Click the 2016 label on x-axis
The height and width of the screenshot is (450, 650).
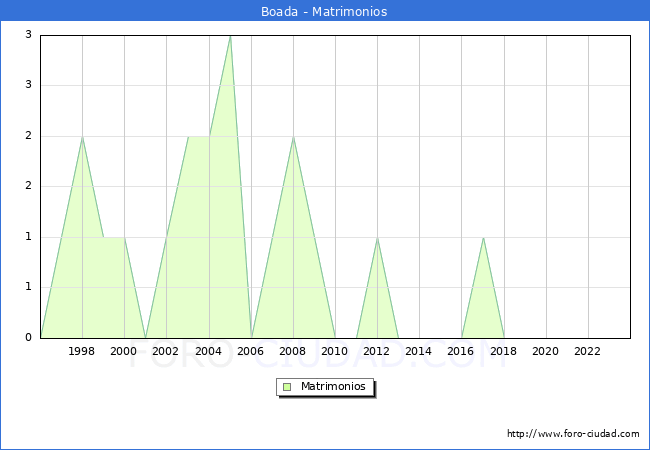461,351
